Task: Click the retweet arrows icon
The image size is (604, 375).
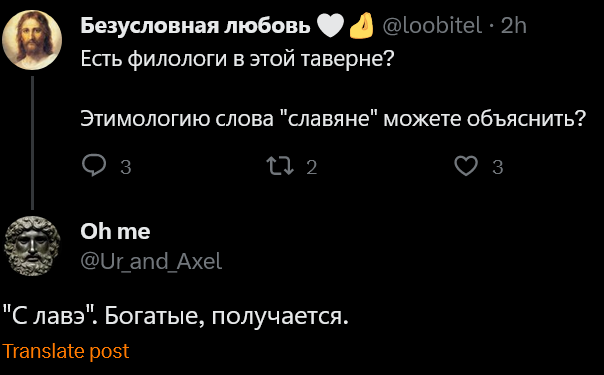Action: [280, 166]
